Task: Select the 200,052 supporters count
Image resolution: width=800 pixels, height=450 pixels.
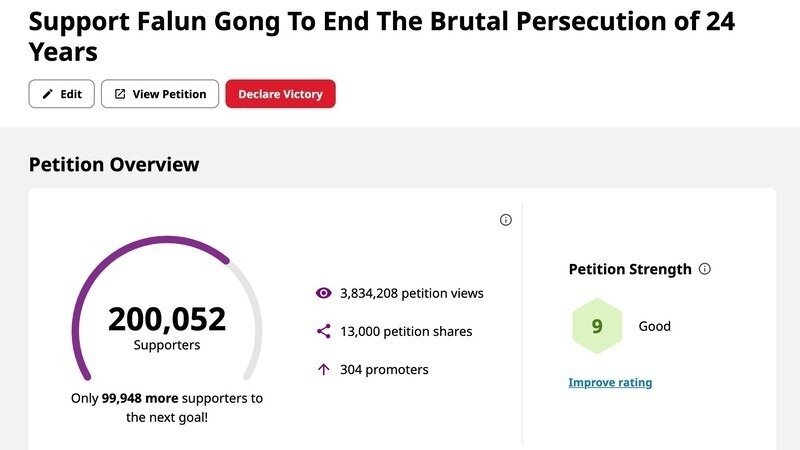Action: click(x=167, y=320)
